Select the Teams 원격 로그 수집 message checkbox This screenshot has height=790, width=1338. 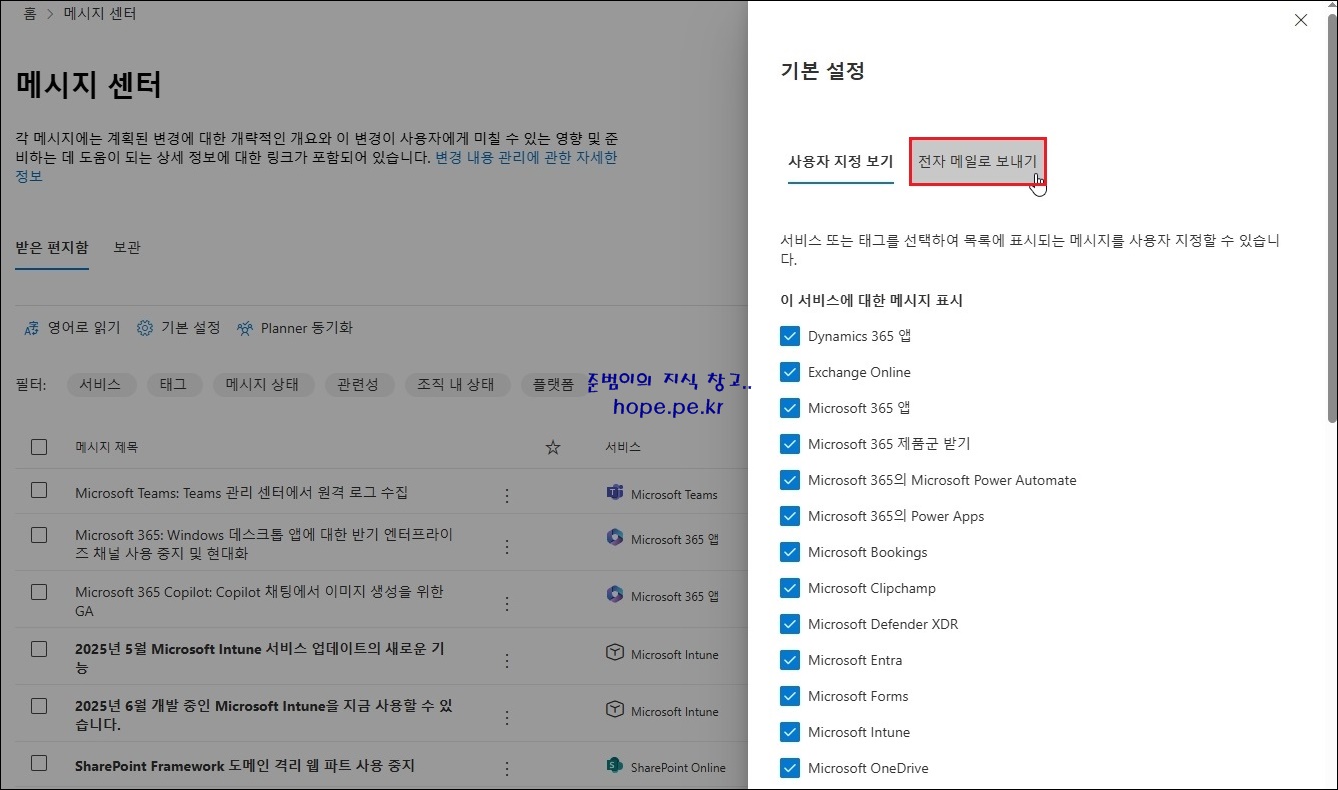tap(39, 490)
